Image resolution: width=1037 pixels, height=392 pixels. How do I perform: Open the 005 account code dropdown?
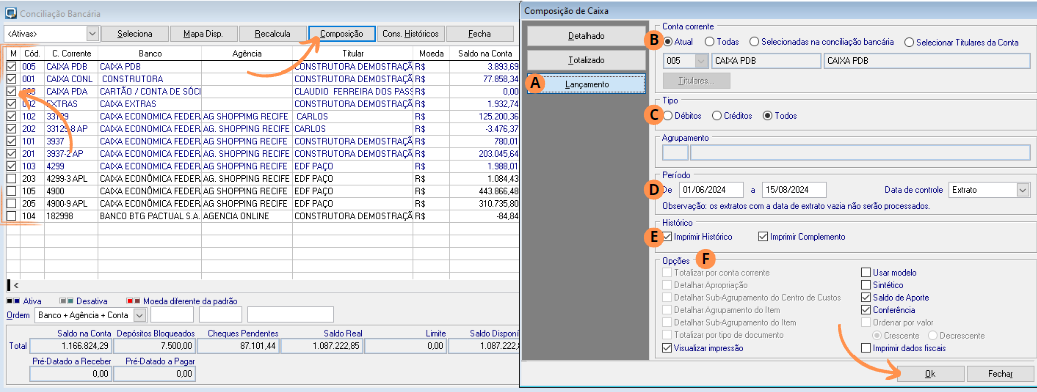tap(701, 61)
